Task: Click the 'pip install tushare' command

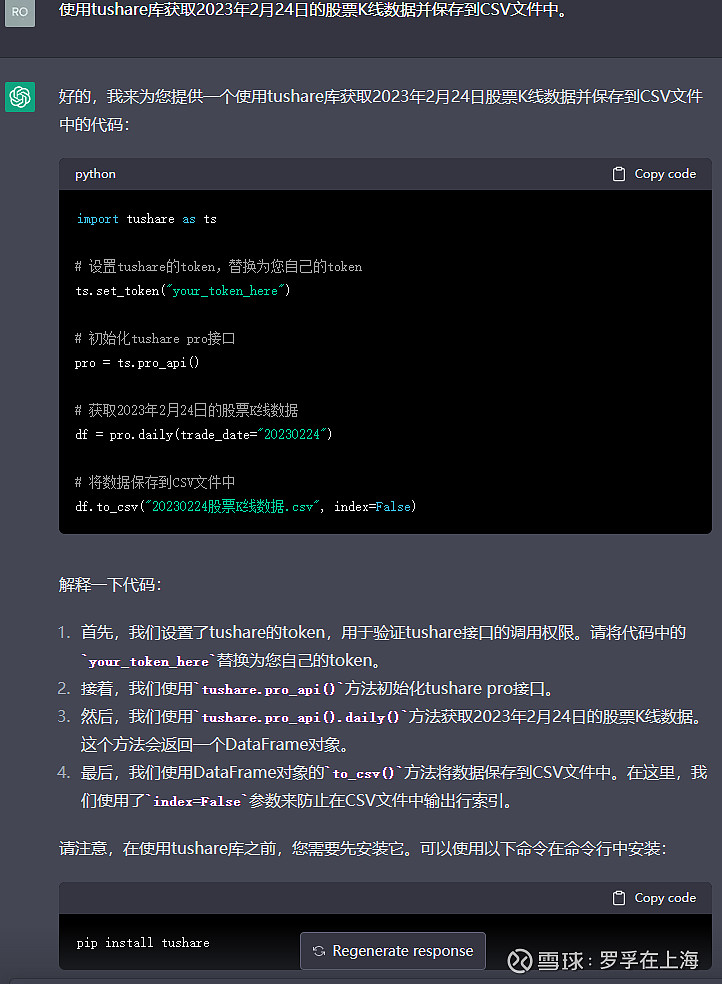Action: coord(143,943)
